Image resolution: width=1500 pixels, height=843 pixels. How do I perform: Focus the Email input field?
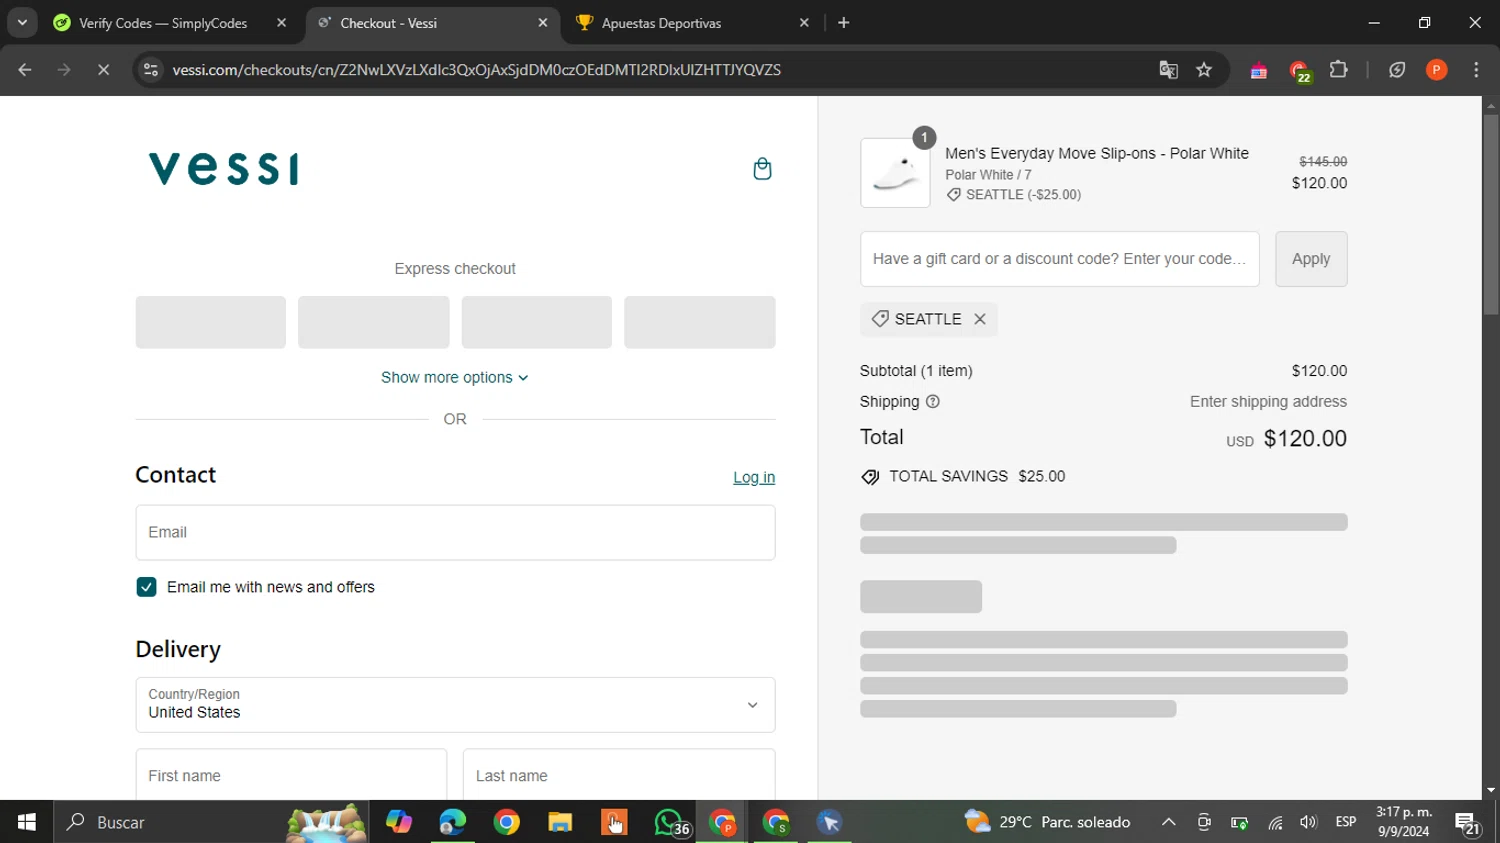455,532
